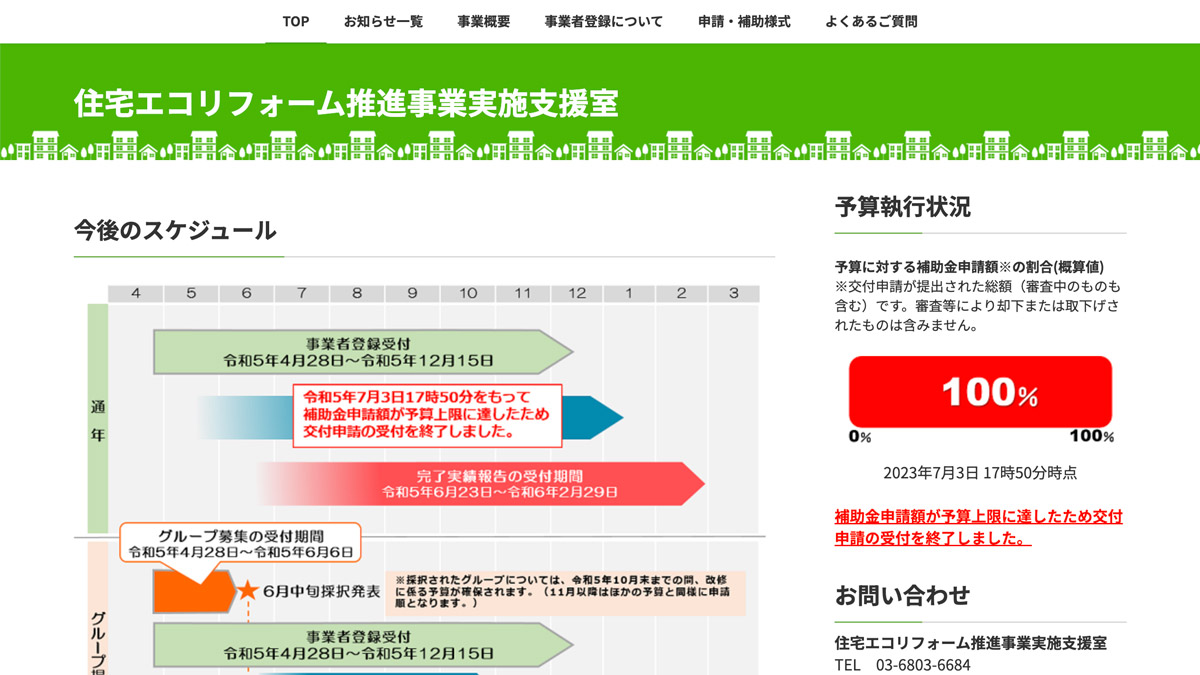Click the 今後のスケジュール heading
The width and height of the screenshot is (1200, 675).
click(x=175, y=231)
